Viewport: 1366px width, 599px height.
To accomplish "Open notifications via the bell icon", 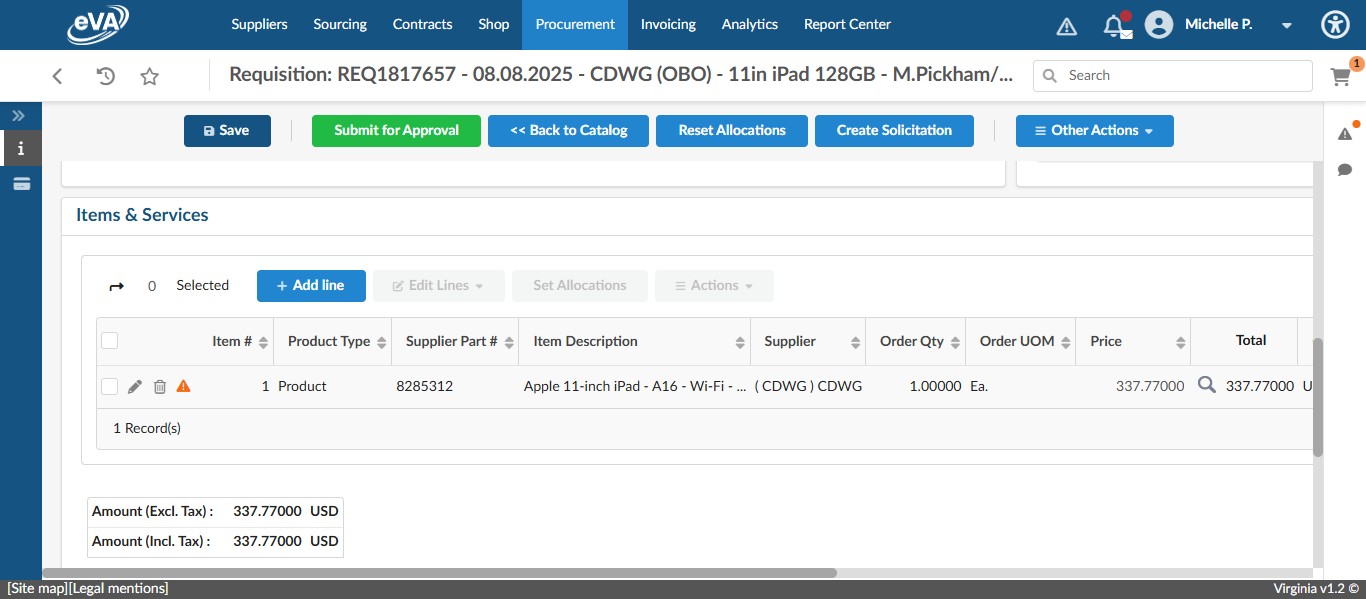I will [x=1116, y=25].
